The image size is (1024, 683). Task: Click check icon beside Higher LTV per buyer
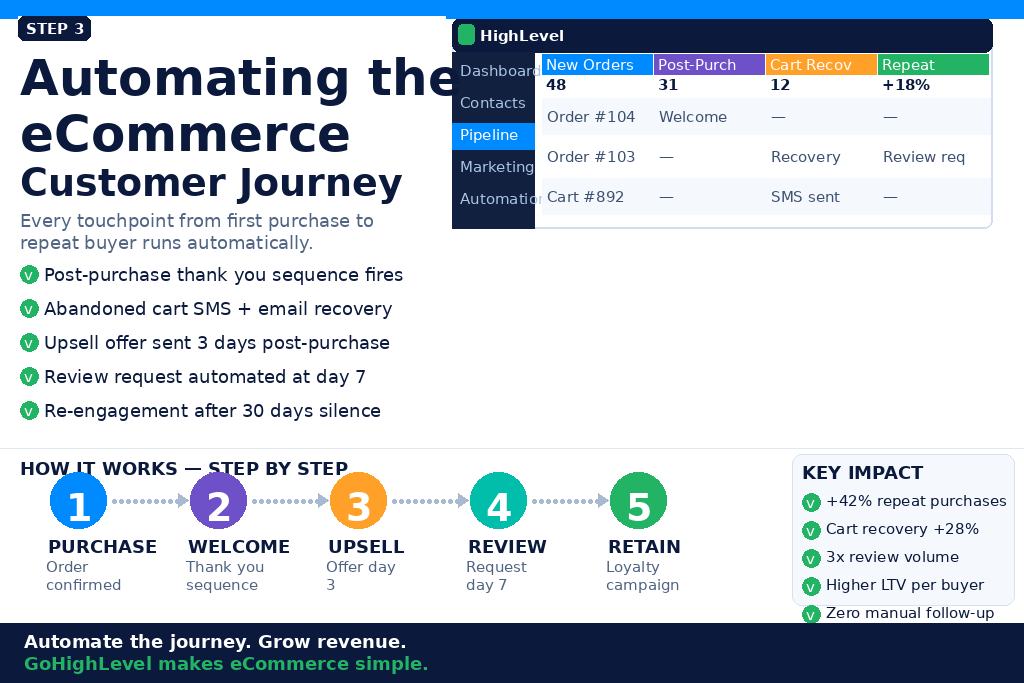click(x=811, y=586)
